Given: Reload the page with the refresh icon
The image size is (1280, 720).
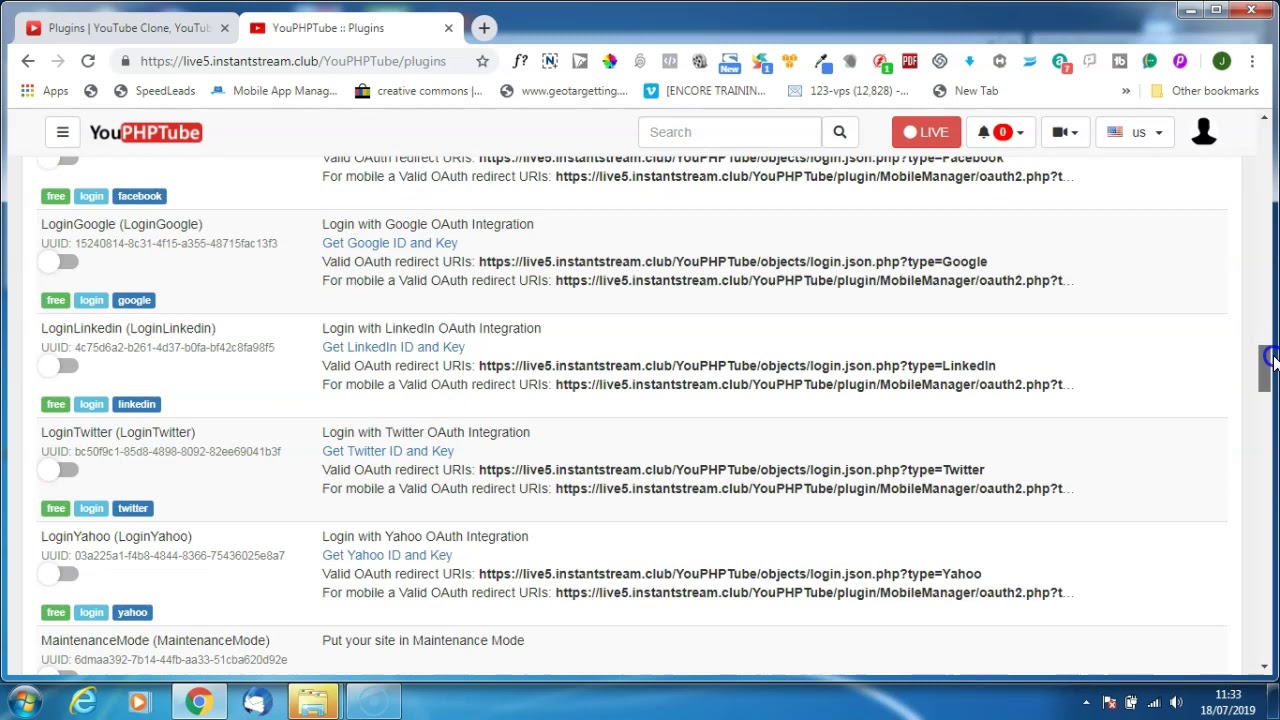Looking at the screenshot, I should [88, 61].
